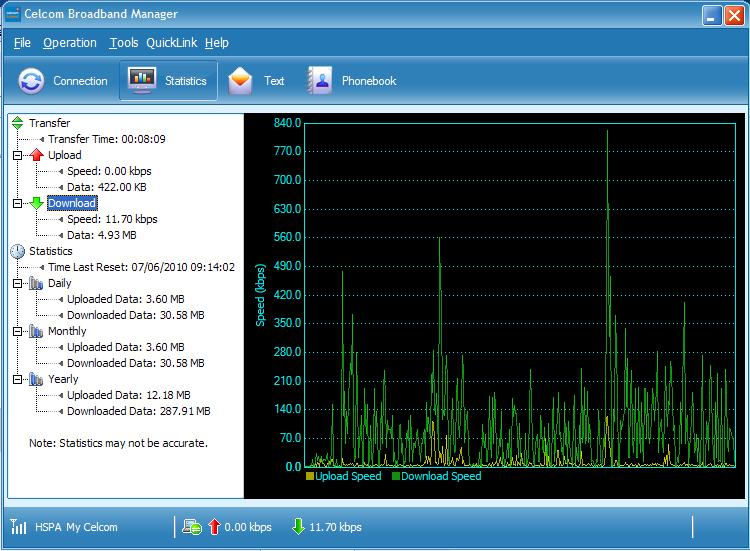Click the network connection icon in status bar
750x551 pixels.
point(192,527)
